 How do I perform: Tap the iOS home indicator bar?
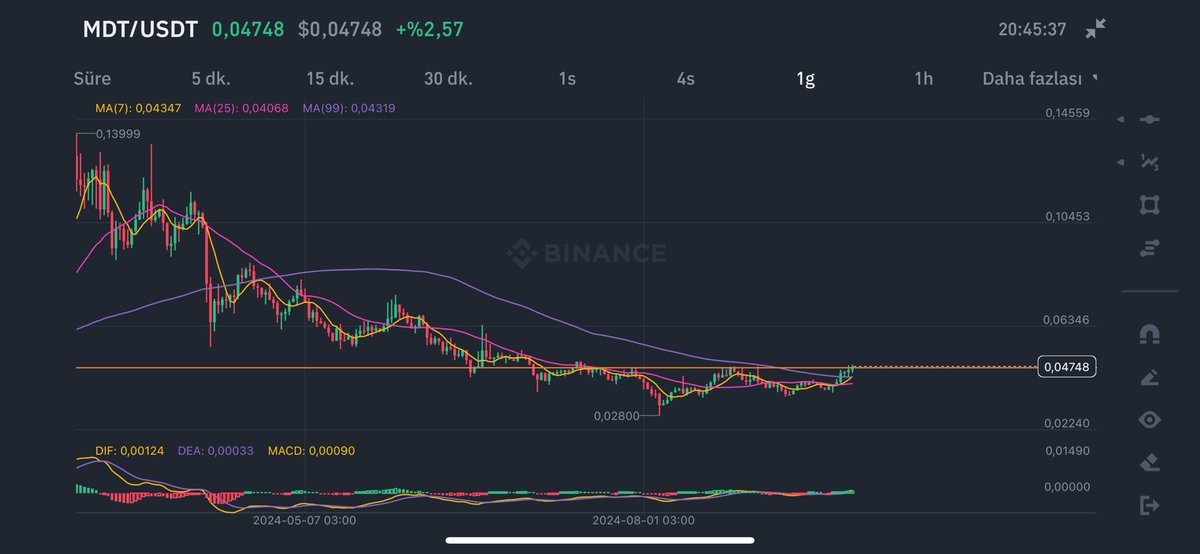[600, 541]
